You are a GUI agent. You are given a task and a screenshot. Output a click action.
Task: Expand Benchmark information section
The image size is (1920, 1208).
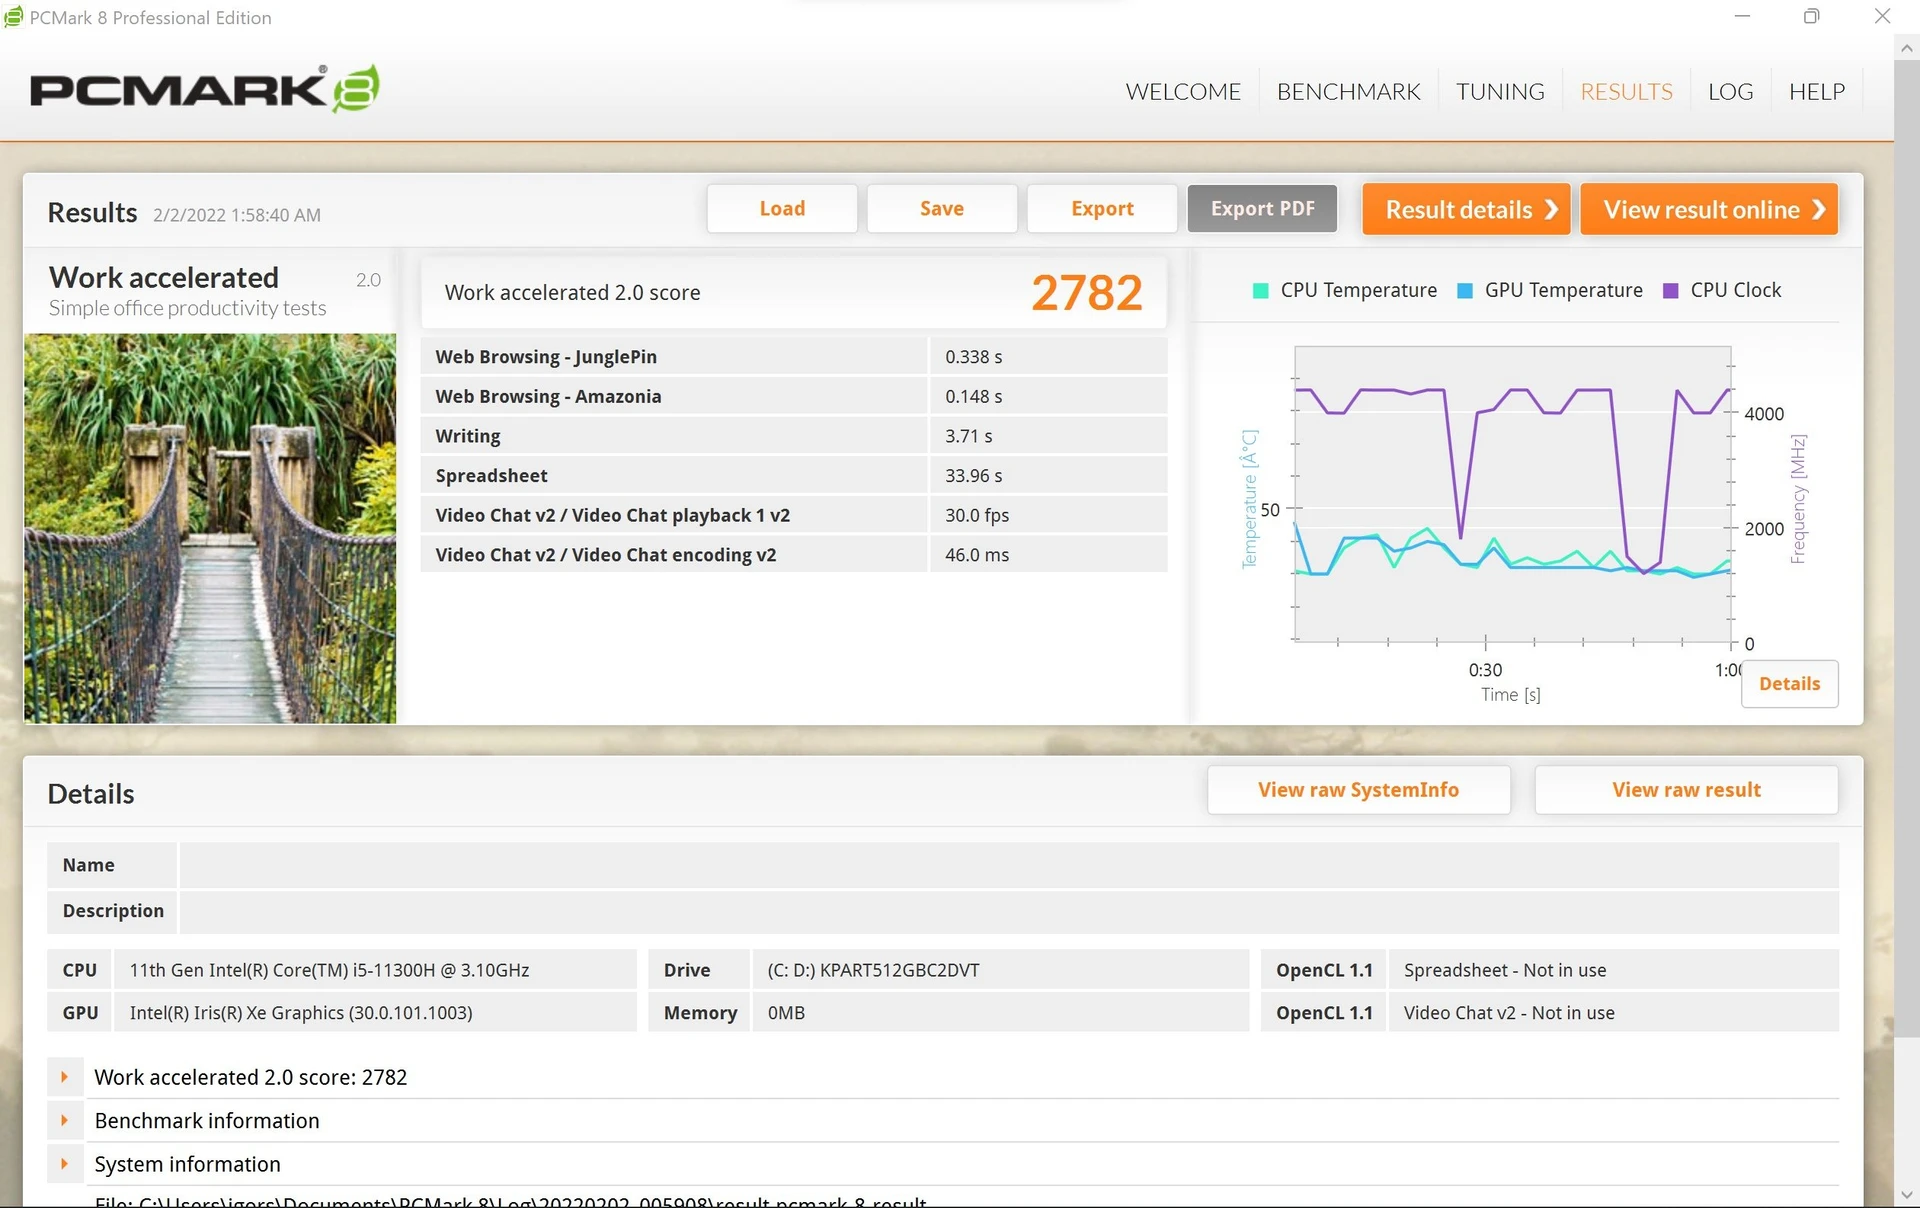click(65, 1121)
